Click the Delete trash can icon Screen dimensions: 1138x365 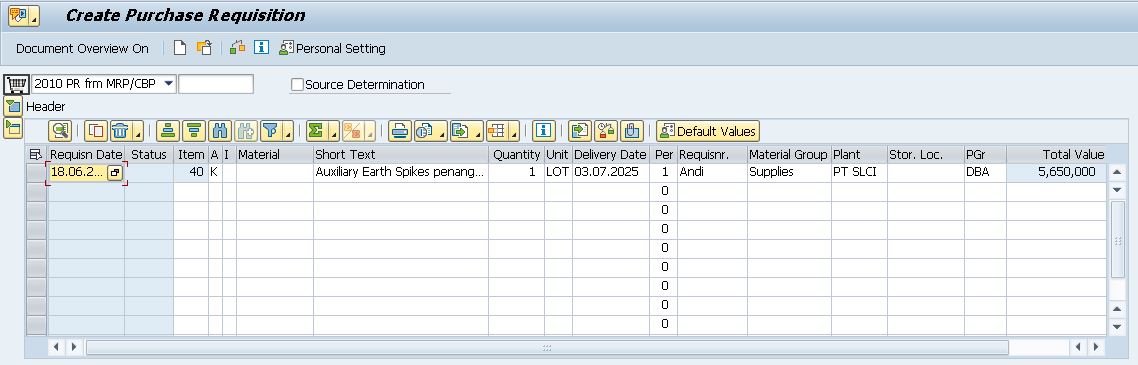coord(120,131)
